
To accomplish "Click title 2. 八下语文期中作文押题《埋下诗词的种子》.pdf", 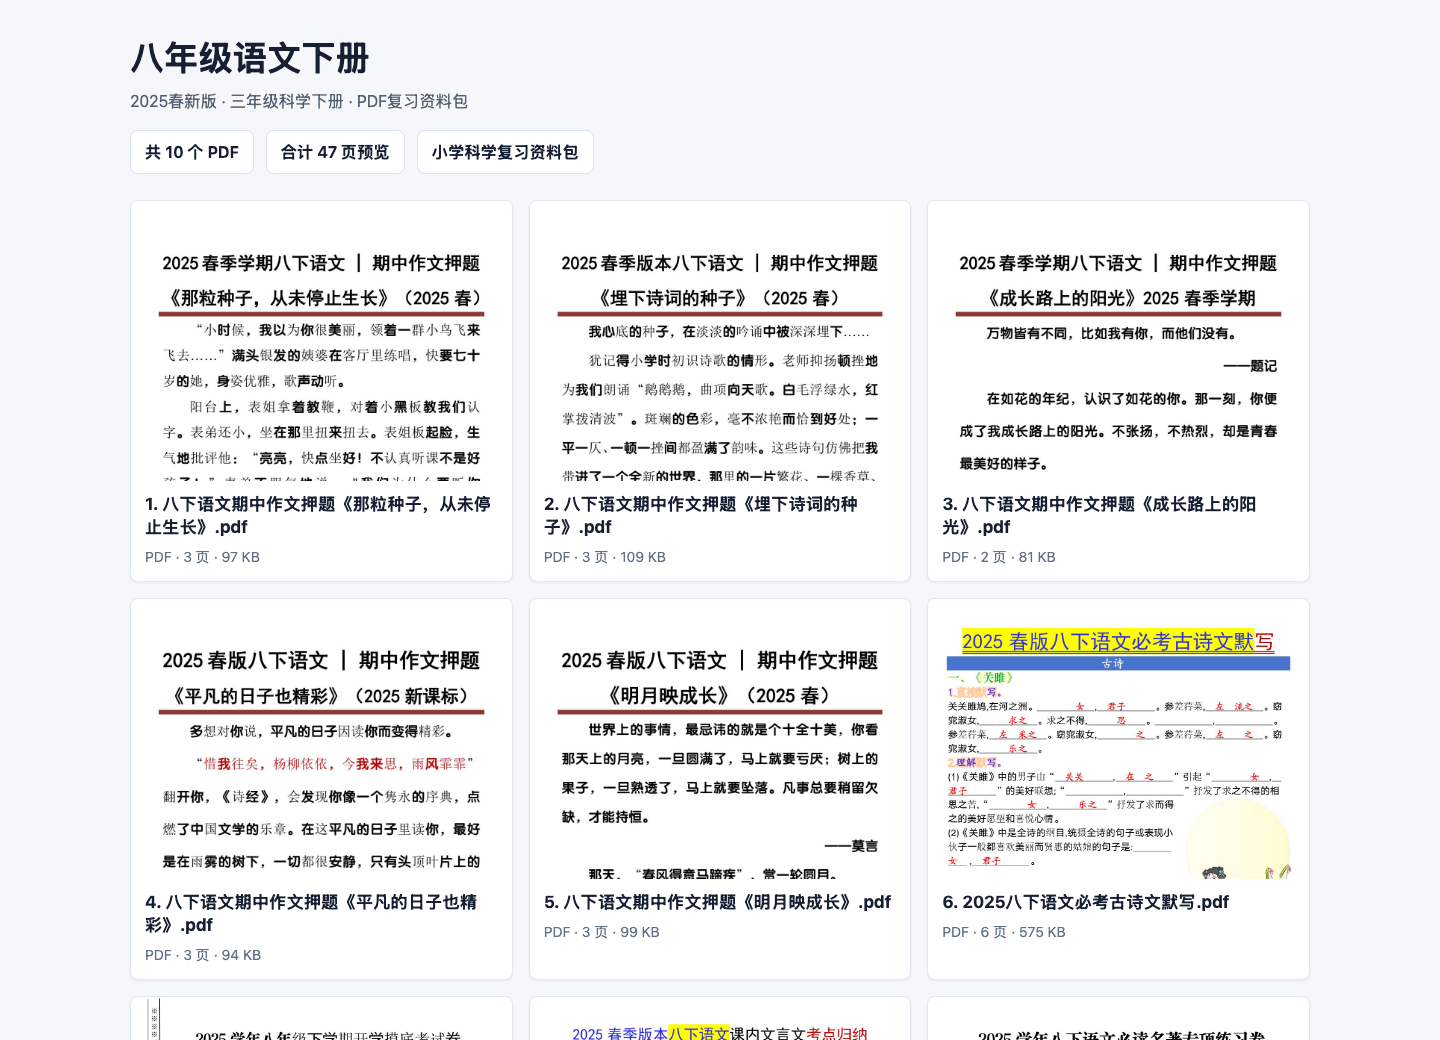I will pos(701,515).
